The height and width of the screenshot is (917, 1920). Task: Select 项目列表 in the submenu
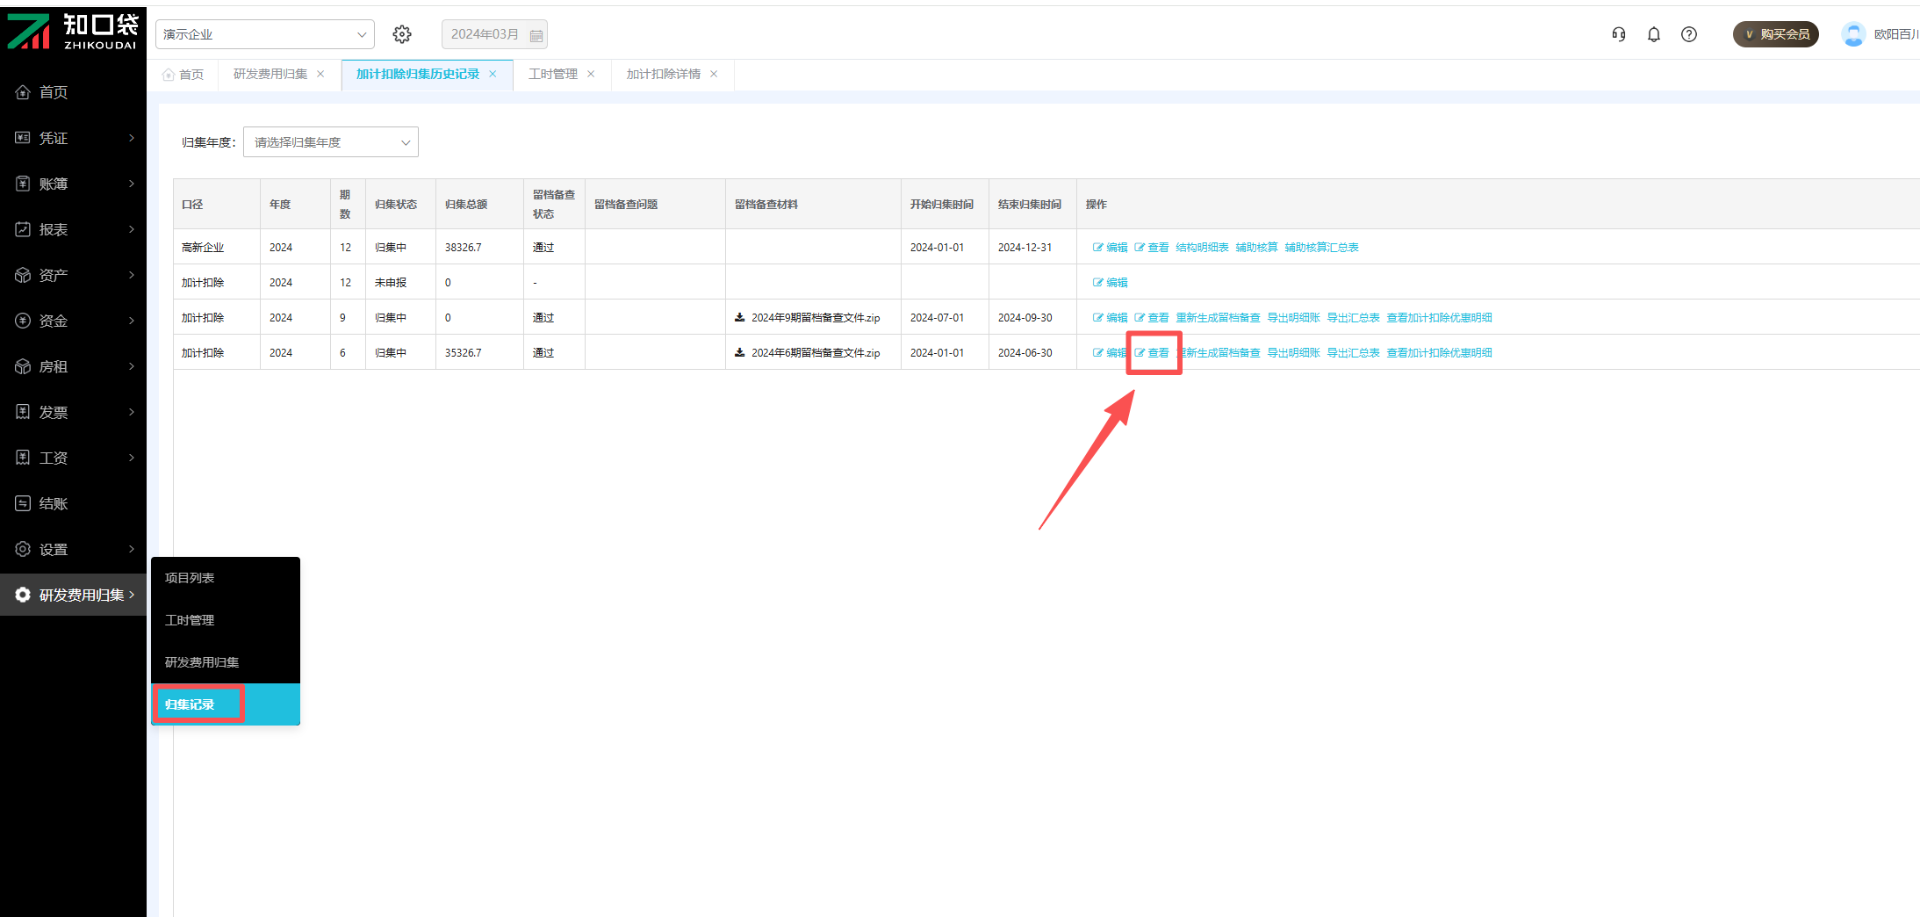point(190,578)
